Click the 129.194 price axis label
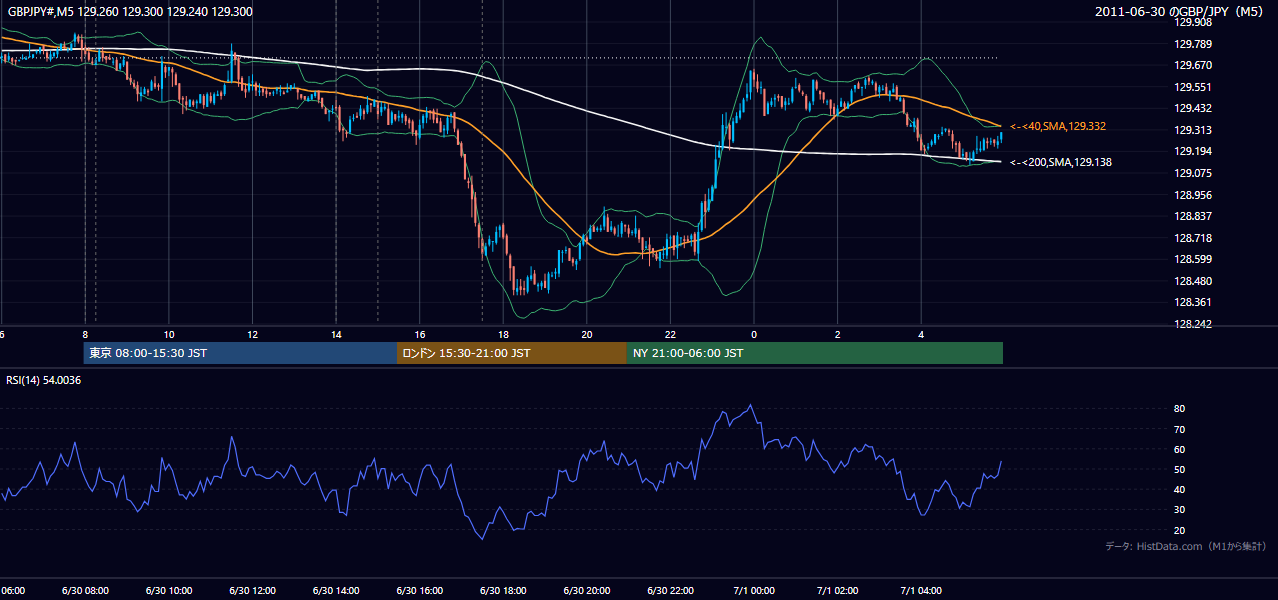Viewport: 1278px width, 600px height. [x=1193, y=151]
